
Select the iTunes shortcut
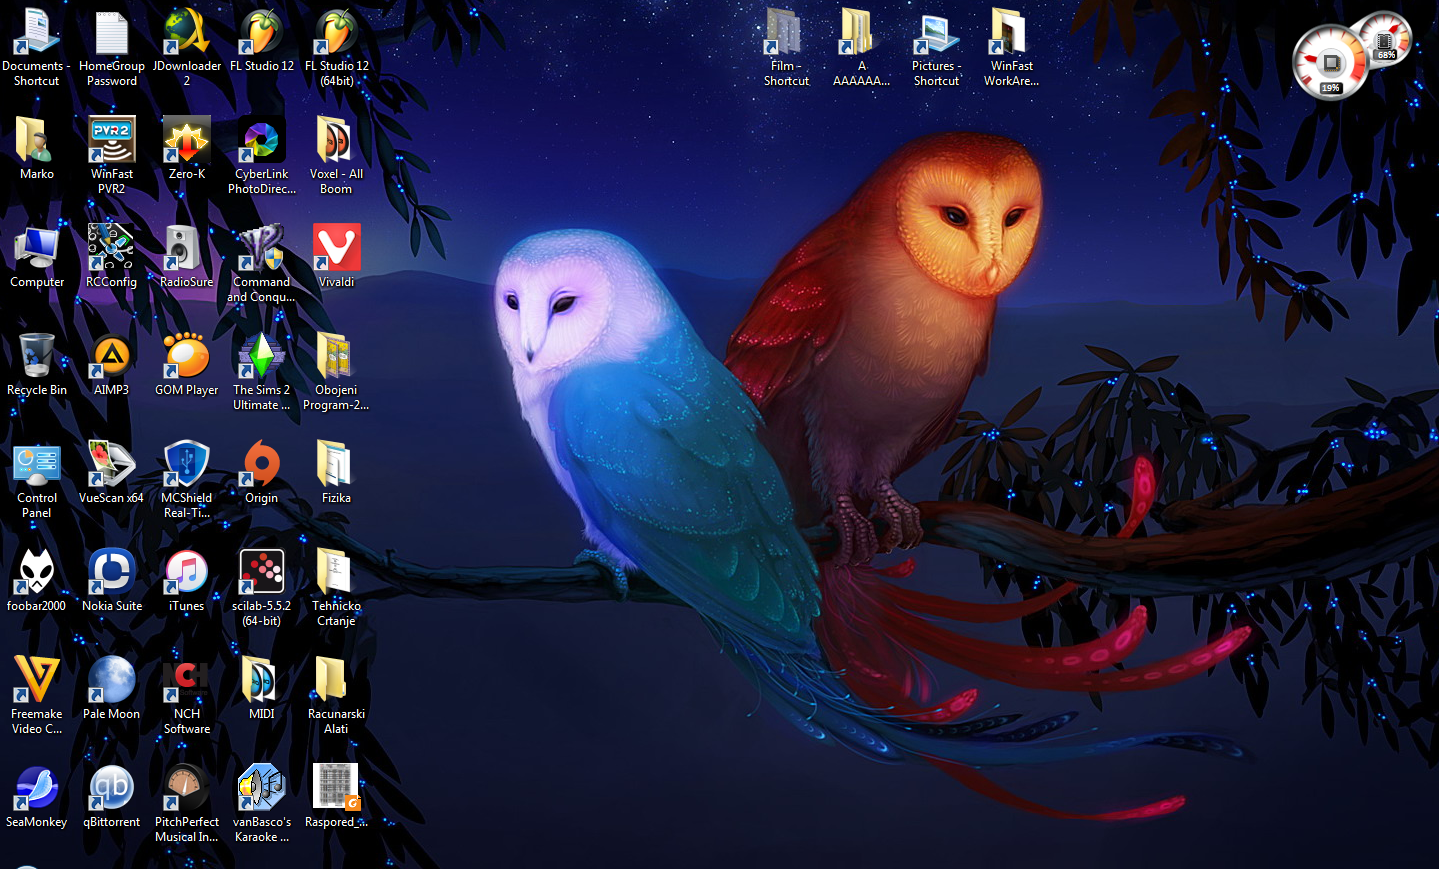coord(187,571)
